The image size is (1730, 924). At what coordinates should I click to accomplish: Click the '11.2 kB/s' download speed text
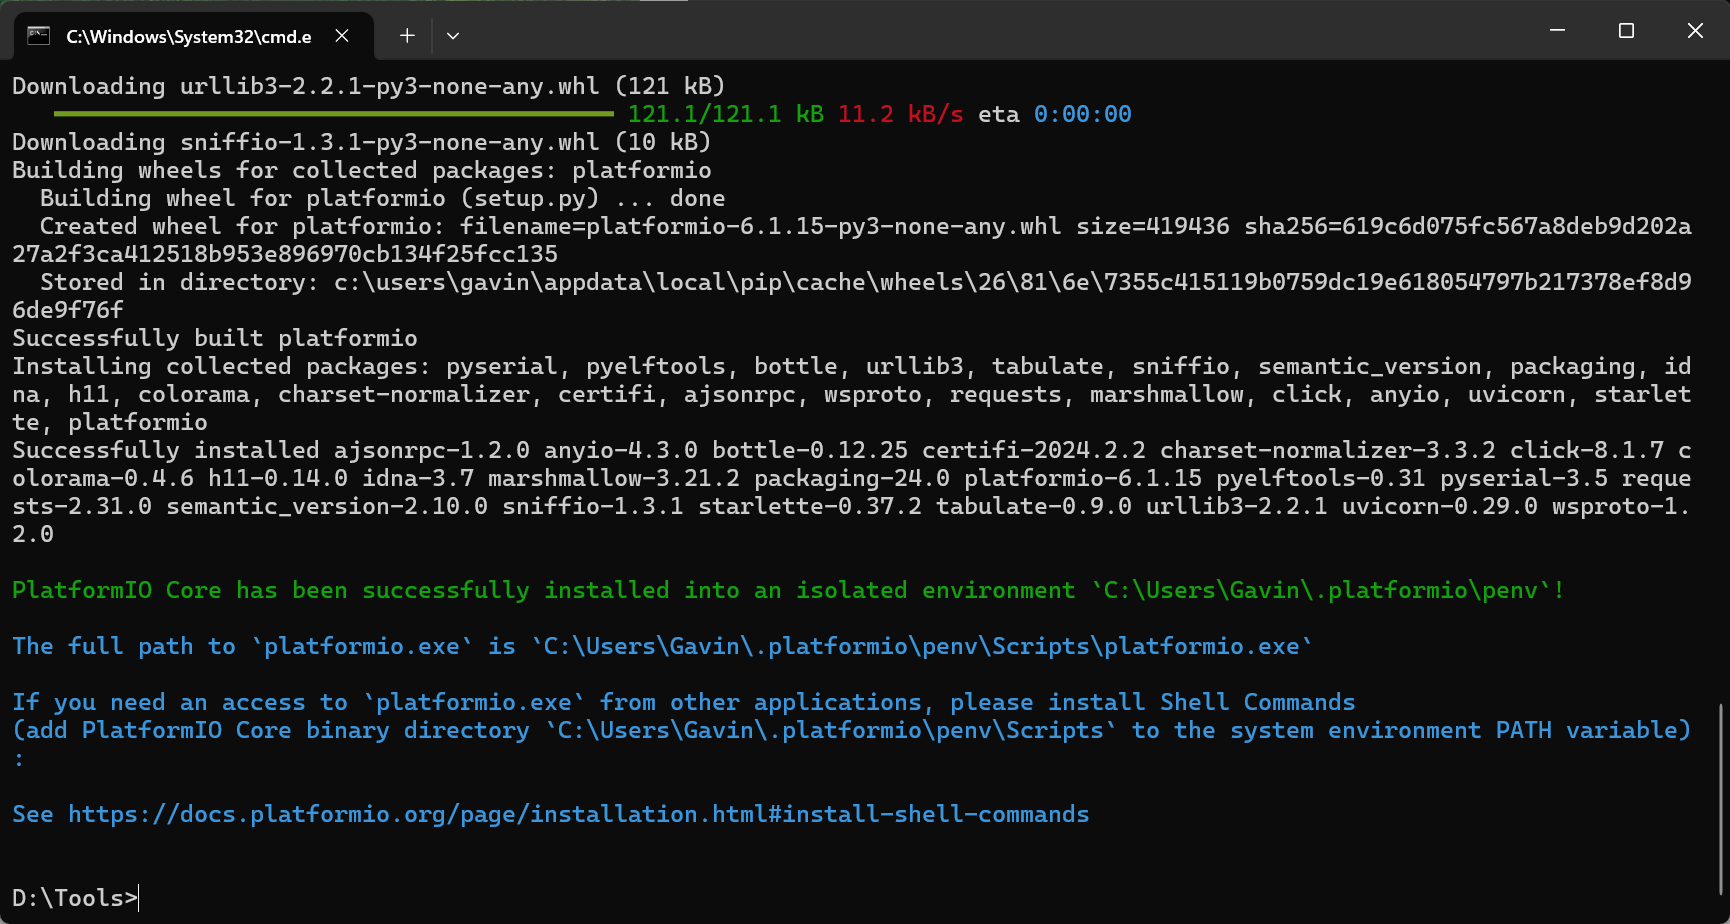[x=901, y=114]
